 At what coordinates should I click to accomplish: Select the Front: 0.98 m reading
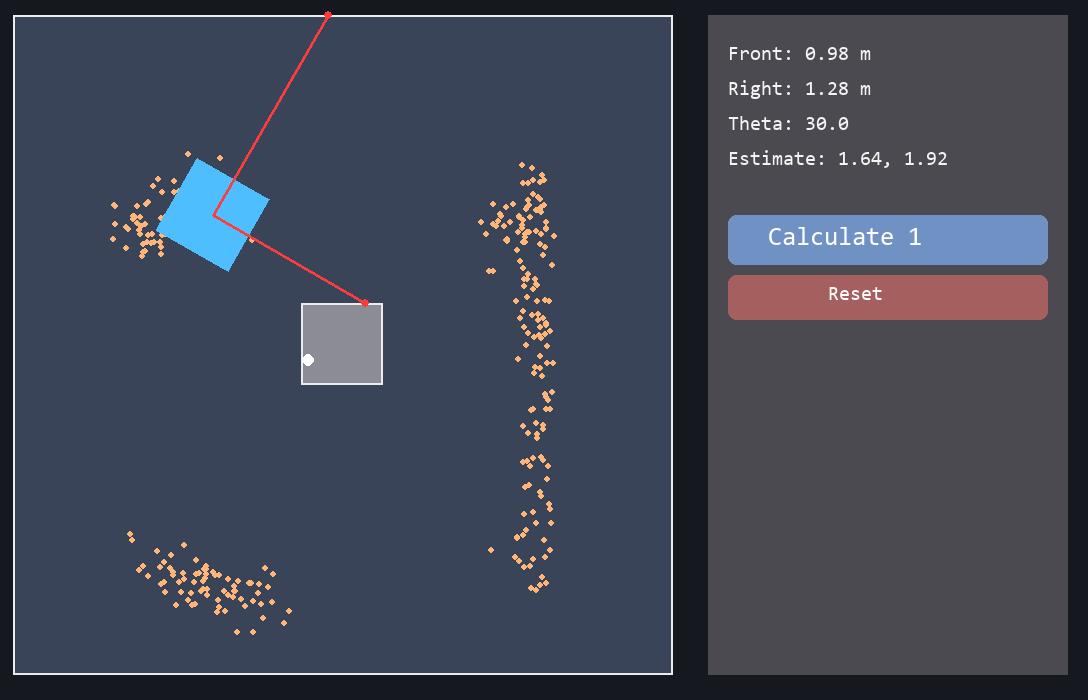799,54
